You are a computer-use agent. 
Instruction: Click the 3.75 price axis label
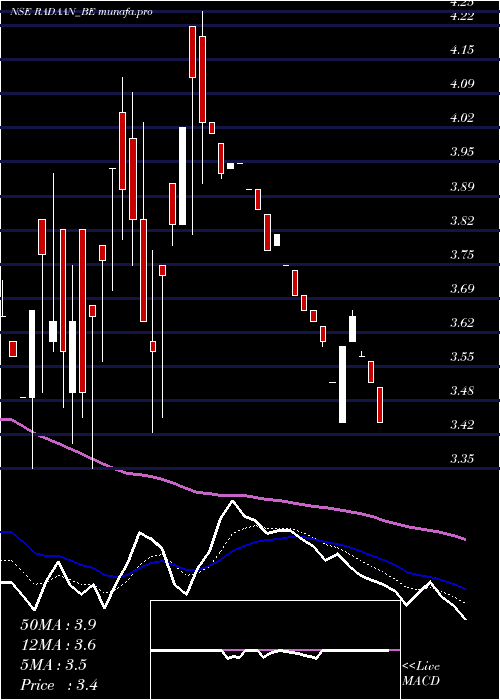[x=462, y=254]
